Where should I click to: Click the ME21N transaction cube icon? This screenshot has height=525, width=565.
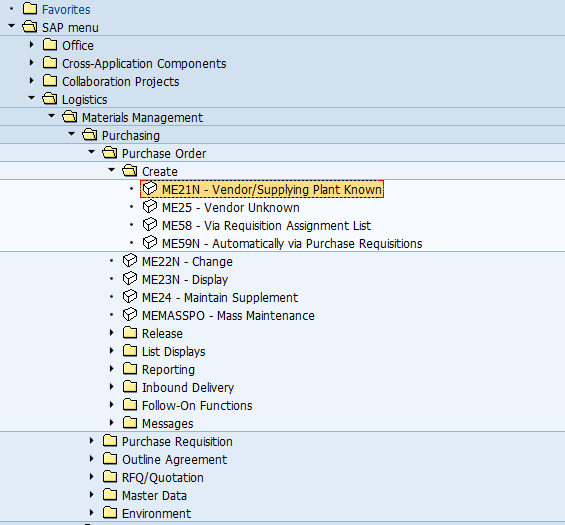pyautogui.click(x=150, y=188)
